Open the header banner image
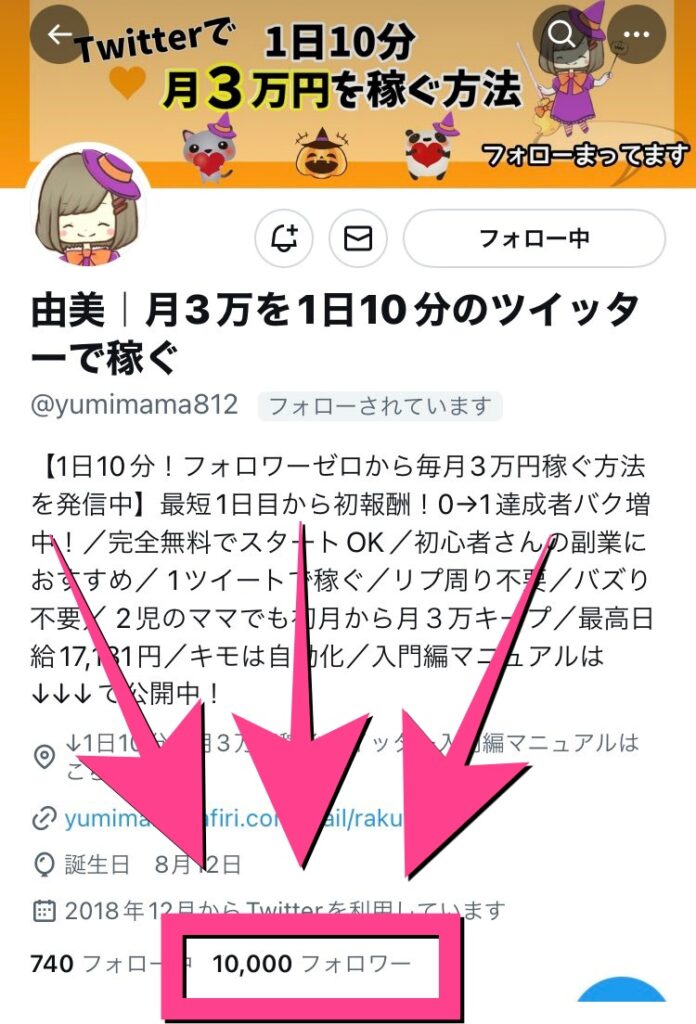This screenshot has width=696, height=1024. [348, 93]
